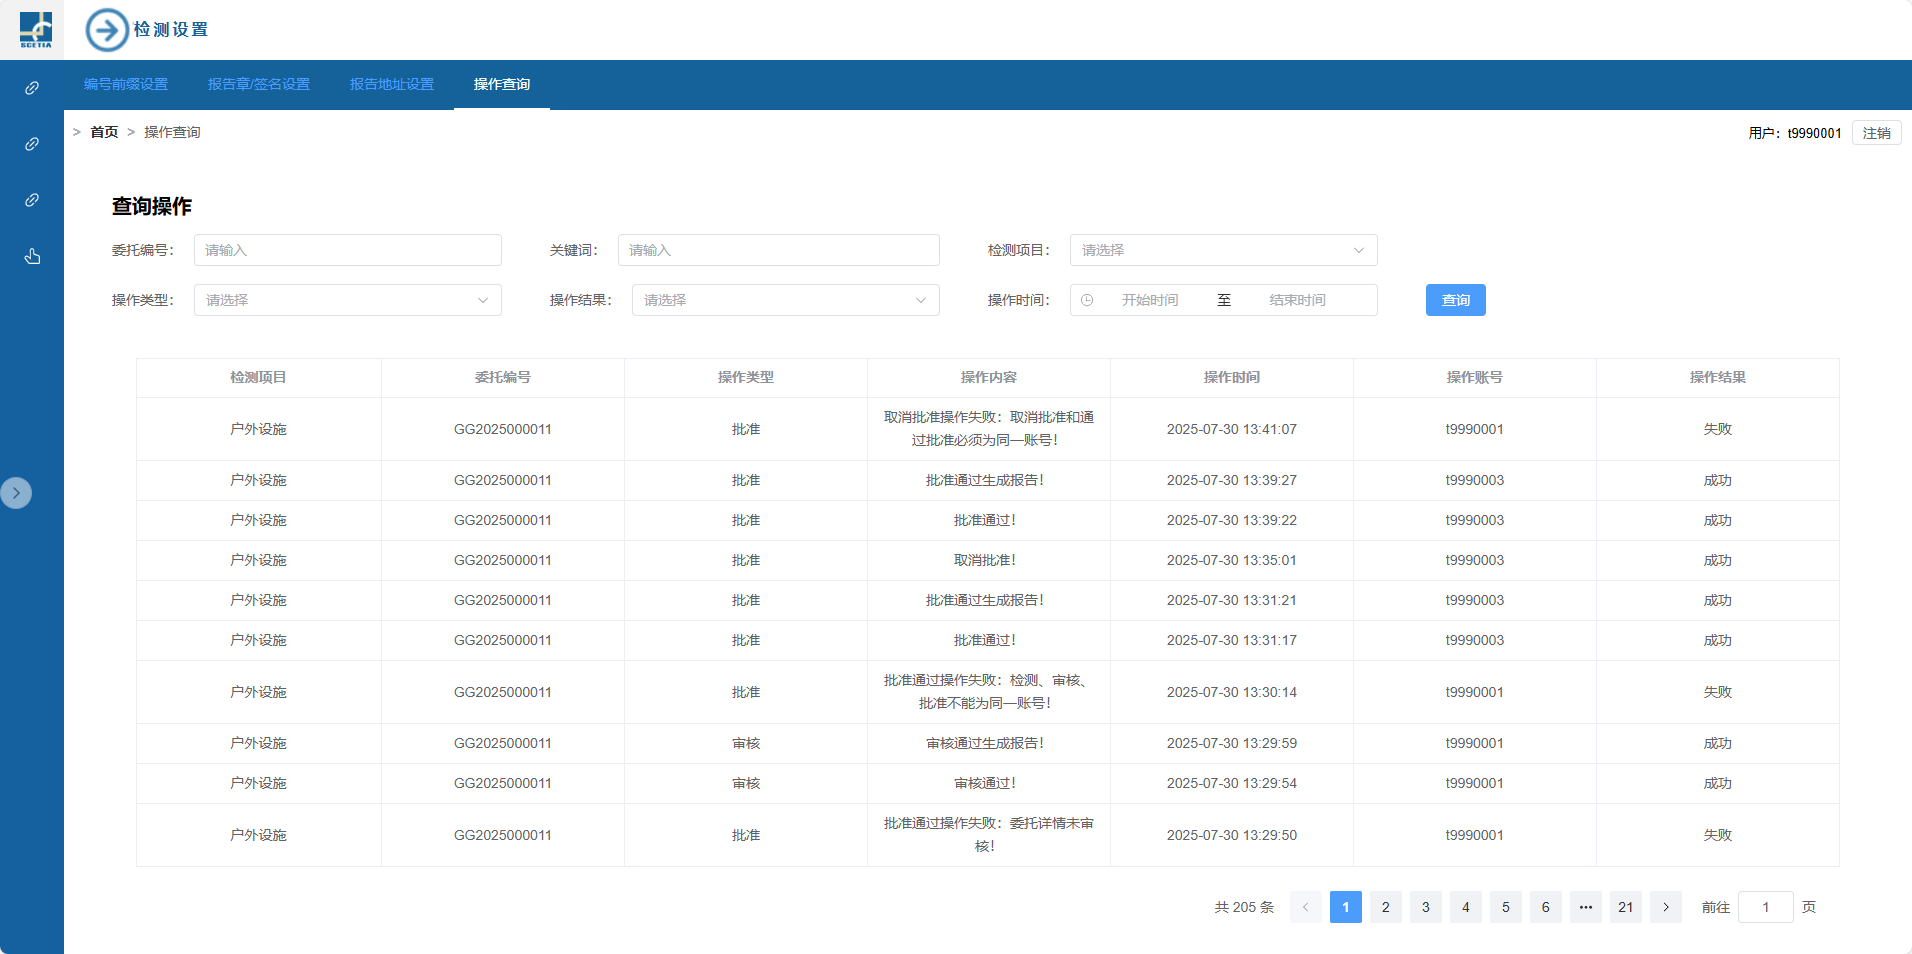Click the SCETIA logo in top-left corner
1912x954 pixels.
click(35, 29)
